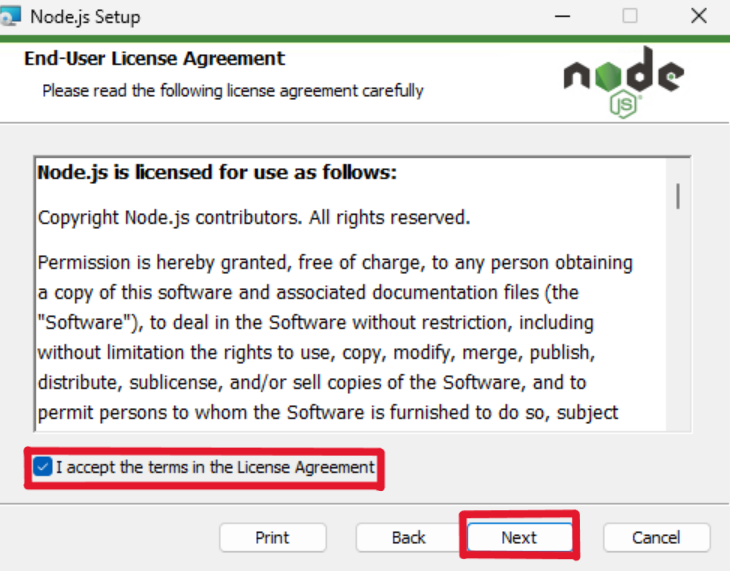Click the "Node.js Setup" title bar text
The height and width of the screenshot is (571, 730).
point(86,17)
